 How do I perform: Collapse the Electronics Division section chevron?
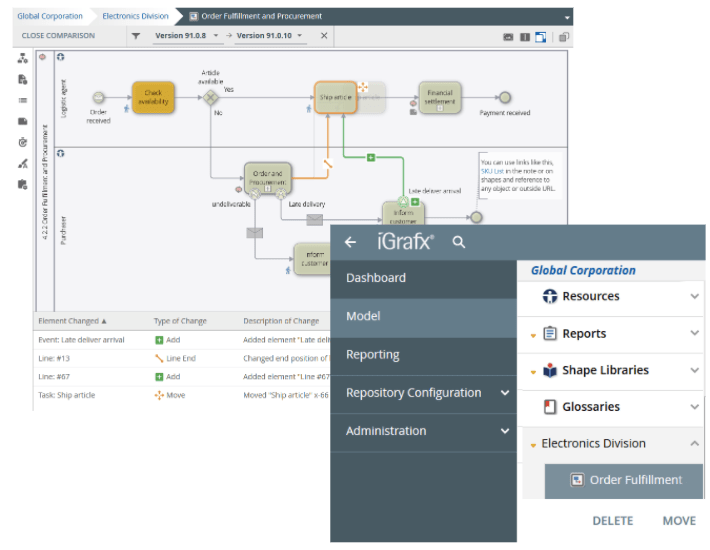[694, 443]
